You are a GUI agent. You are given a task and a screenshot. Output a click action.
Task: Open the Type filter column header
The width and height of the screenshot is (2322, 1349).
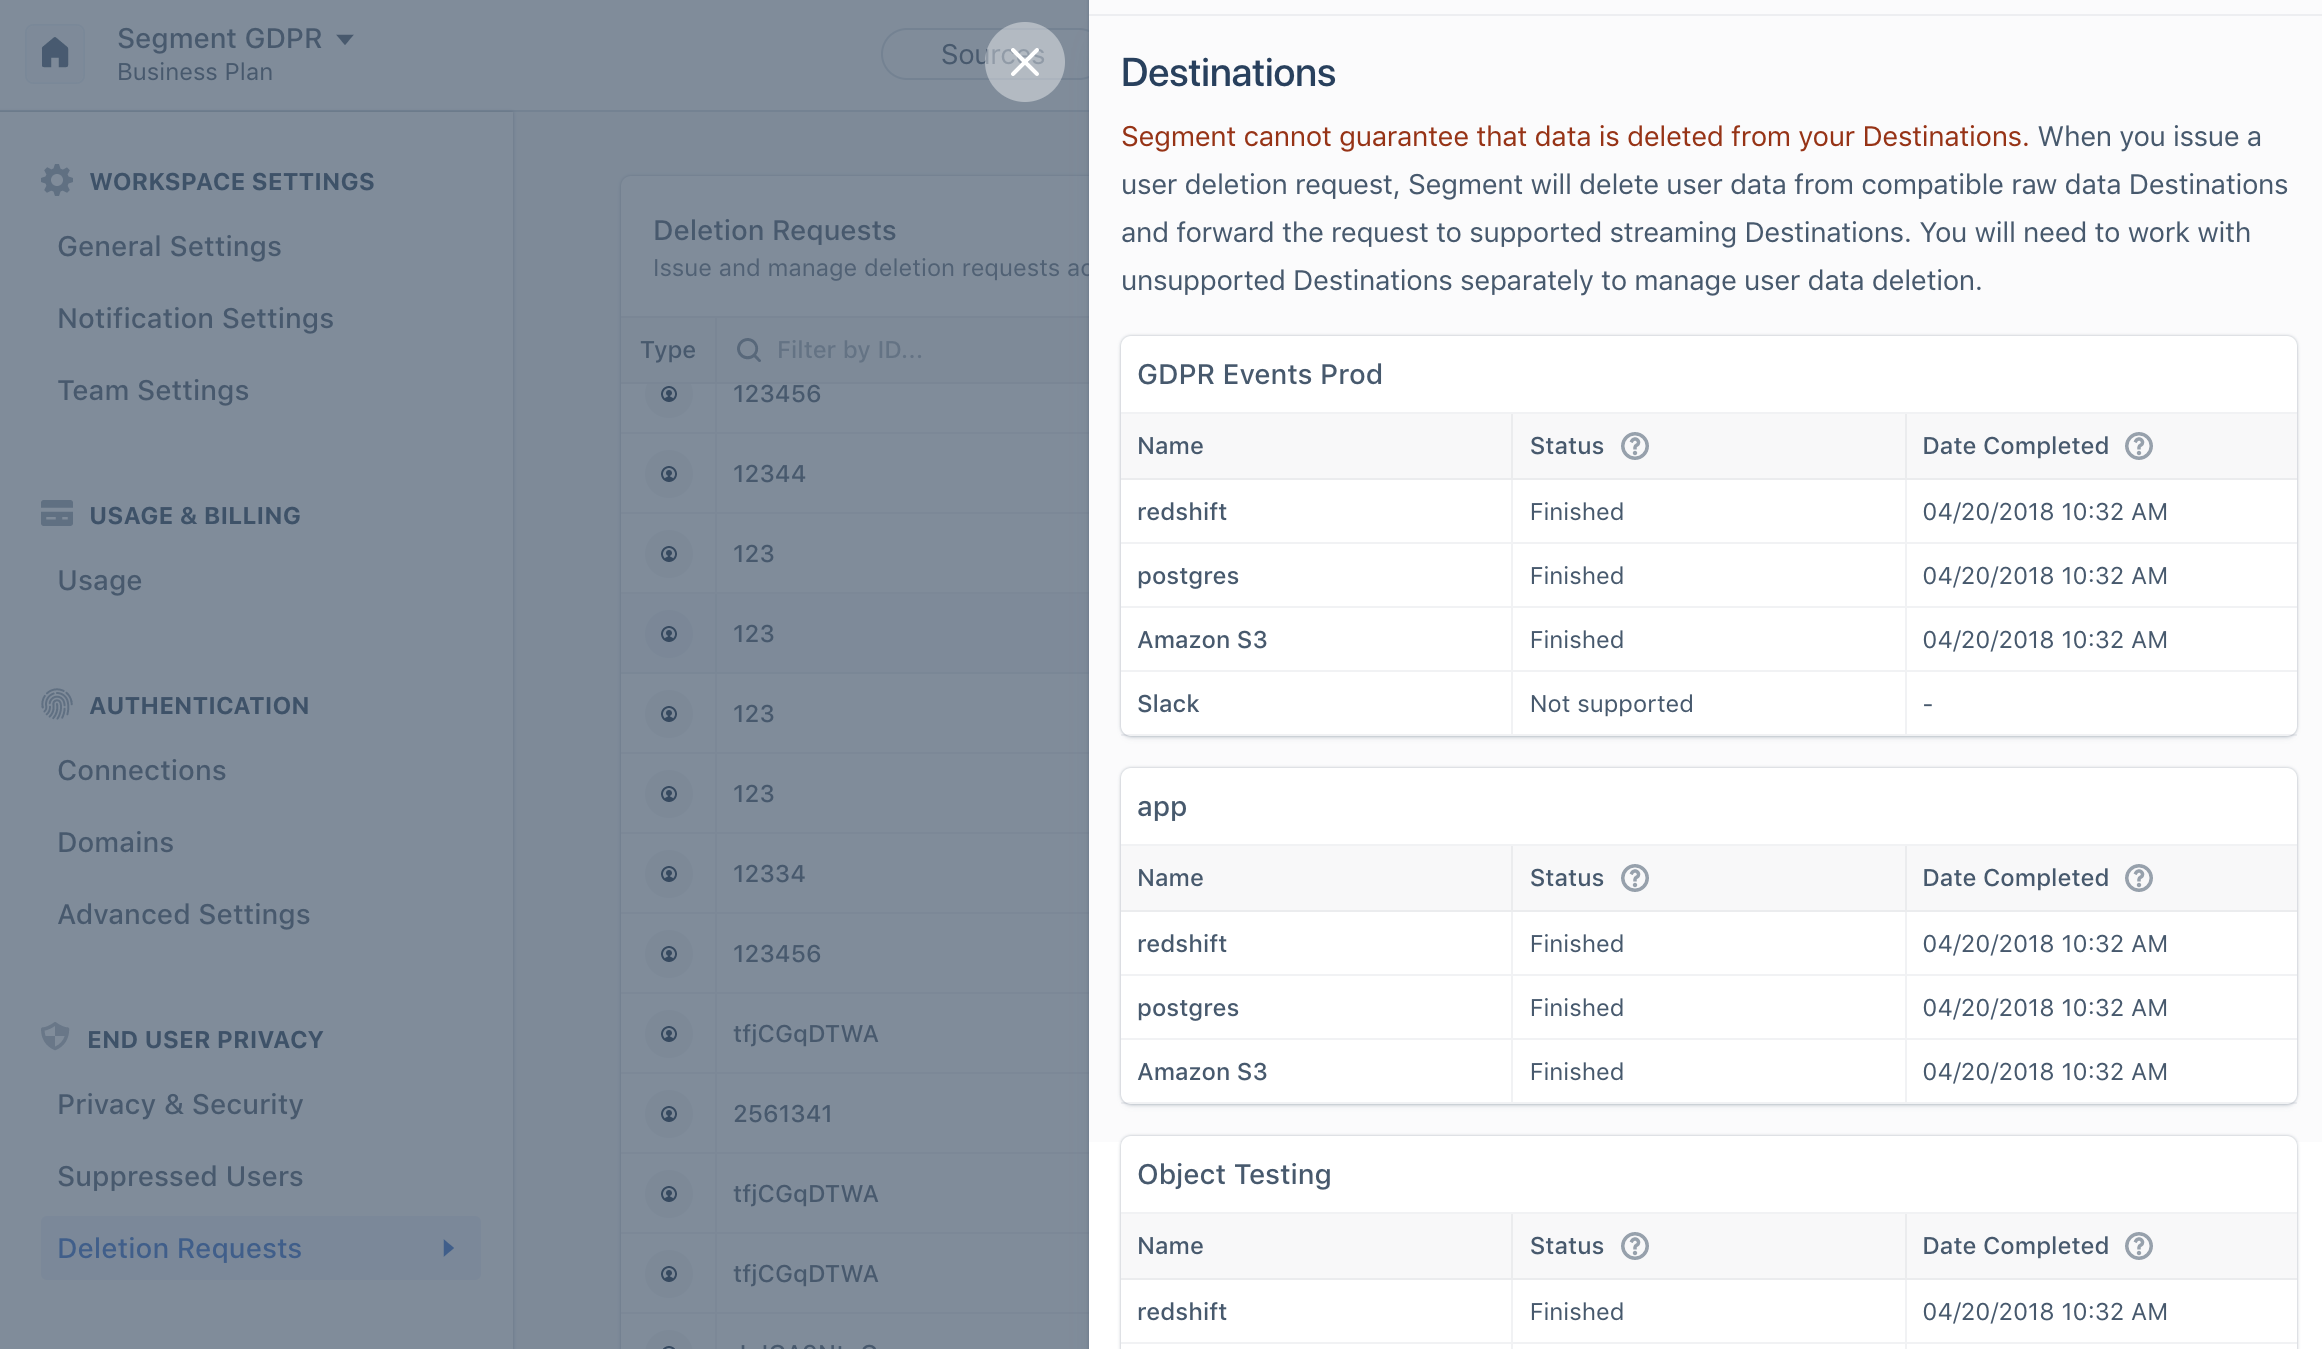pyautogui.click(x=668, y=350)
